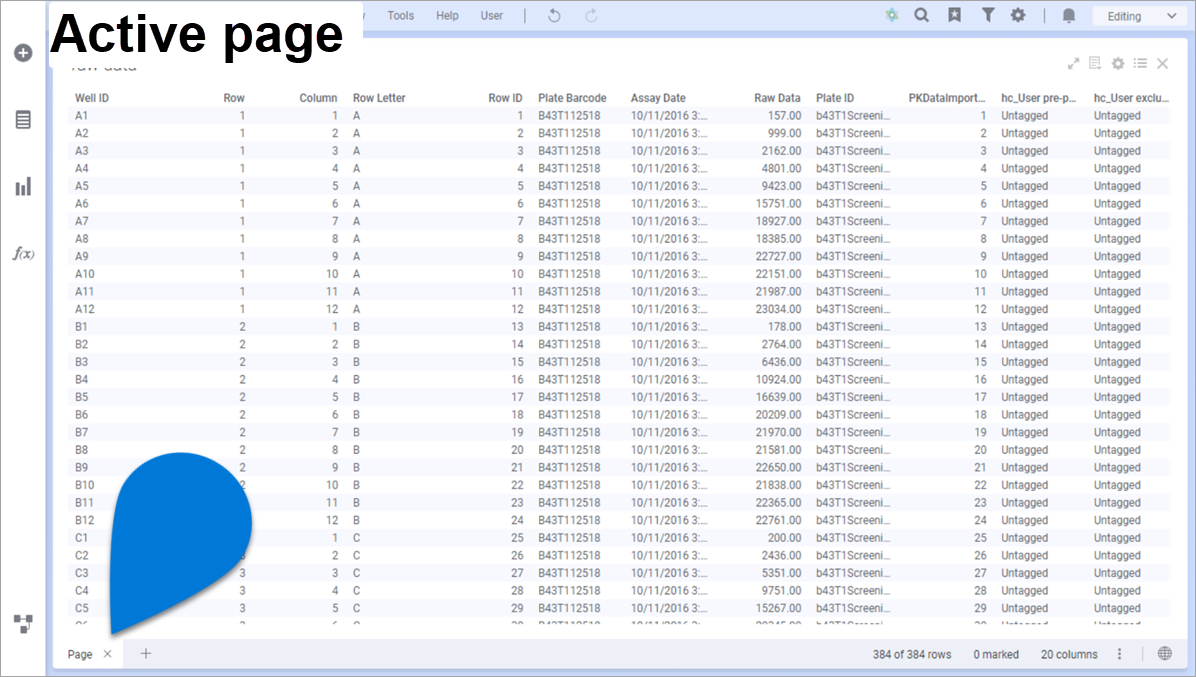Open the notifications bell icon
This screenshot has height=677, width=1196.
[1069, 15]
